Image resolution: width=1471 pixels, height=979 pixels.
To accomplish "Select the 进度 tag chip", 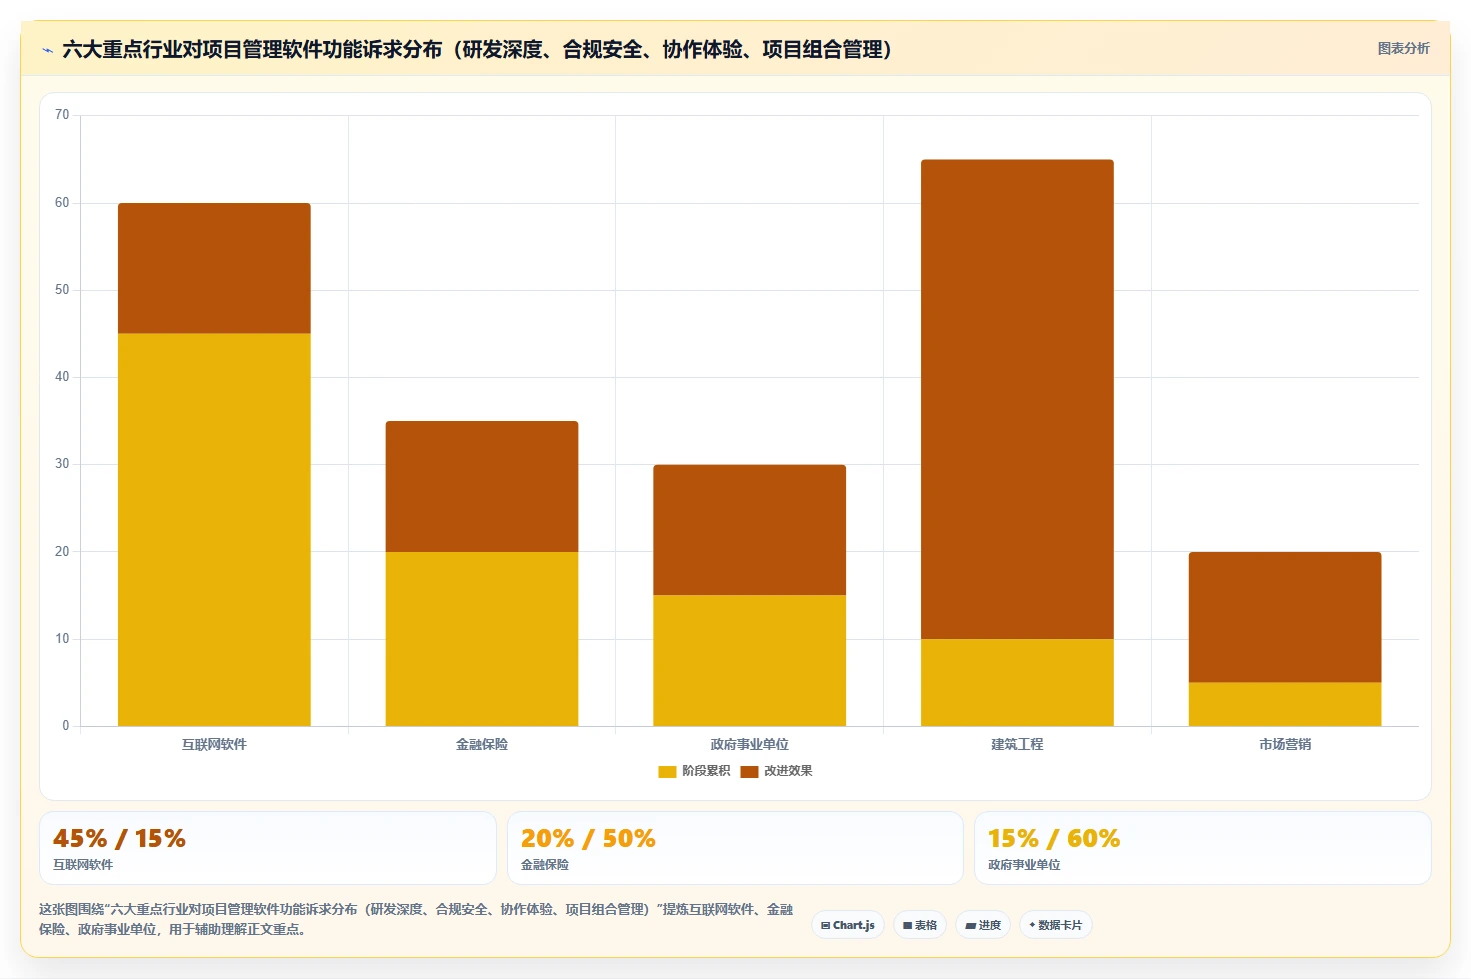I will point(983,925).
